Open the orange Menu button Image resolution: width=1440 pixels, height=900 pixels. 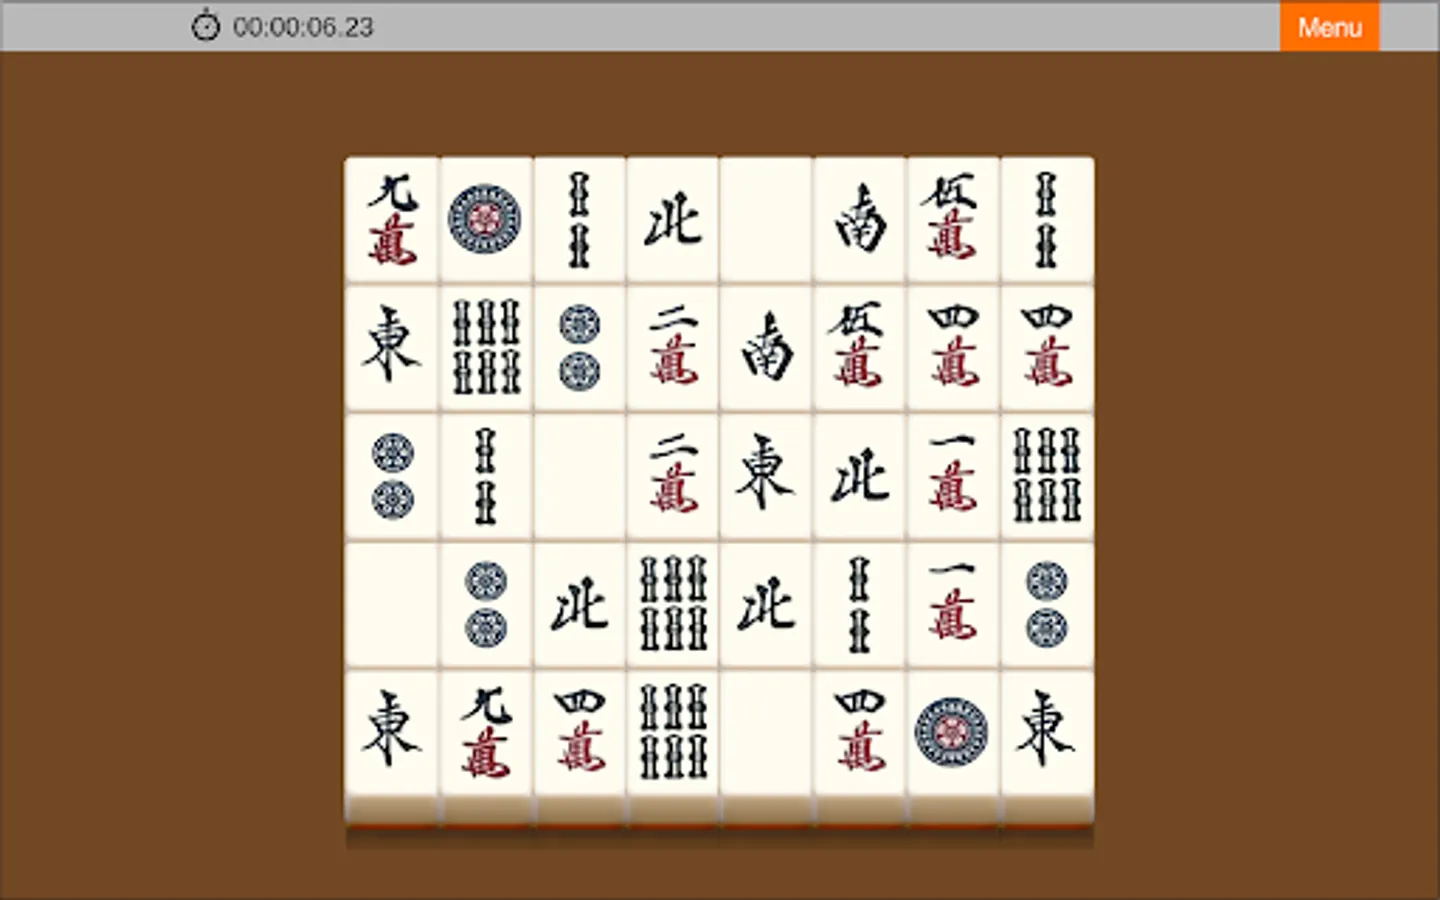click(1329, 26)
